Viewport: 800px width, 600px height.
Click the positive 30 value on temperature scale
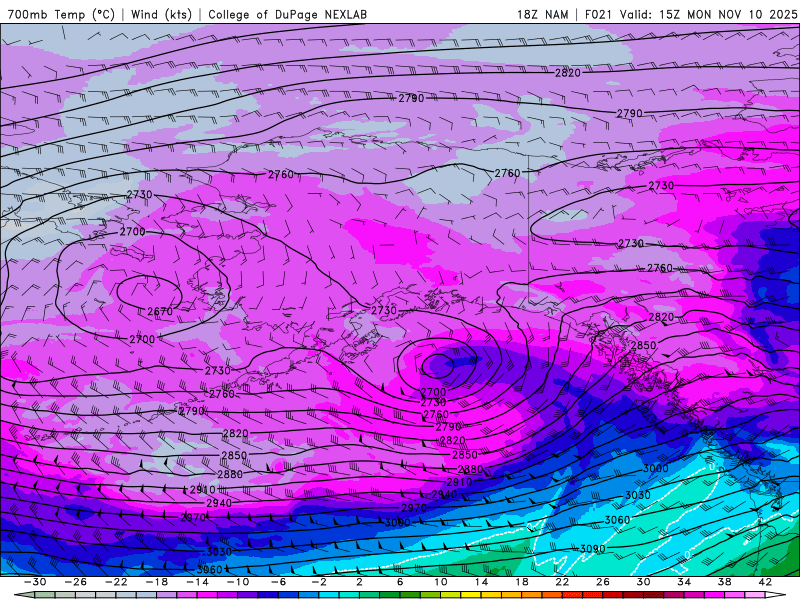pyautogui.click(x=643, y=582)
